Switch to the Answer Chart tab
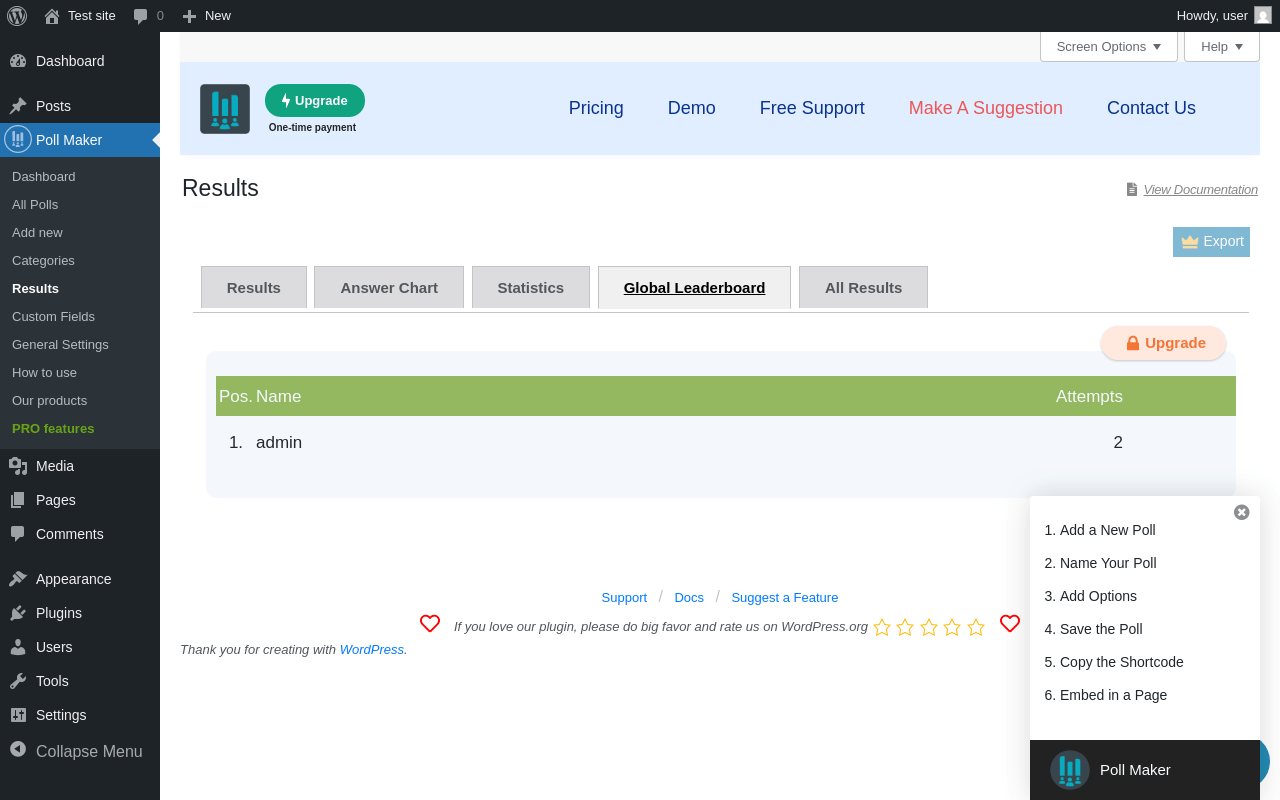This screenshot has width=1280, height=800. [389, 288]
